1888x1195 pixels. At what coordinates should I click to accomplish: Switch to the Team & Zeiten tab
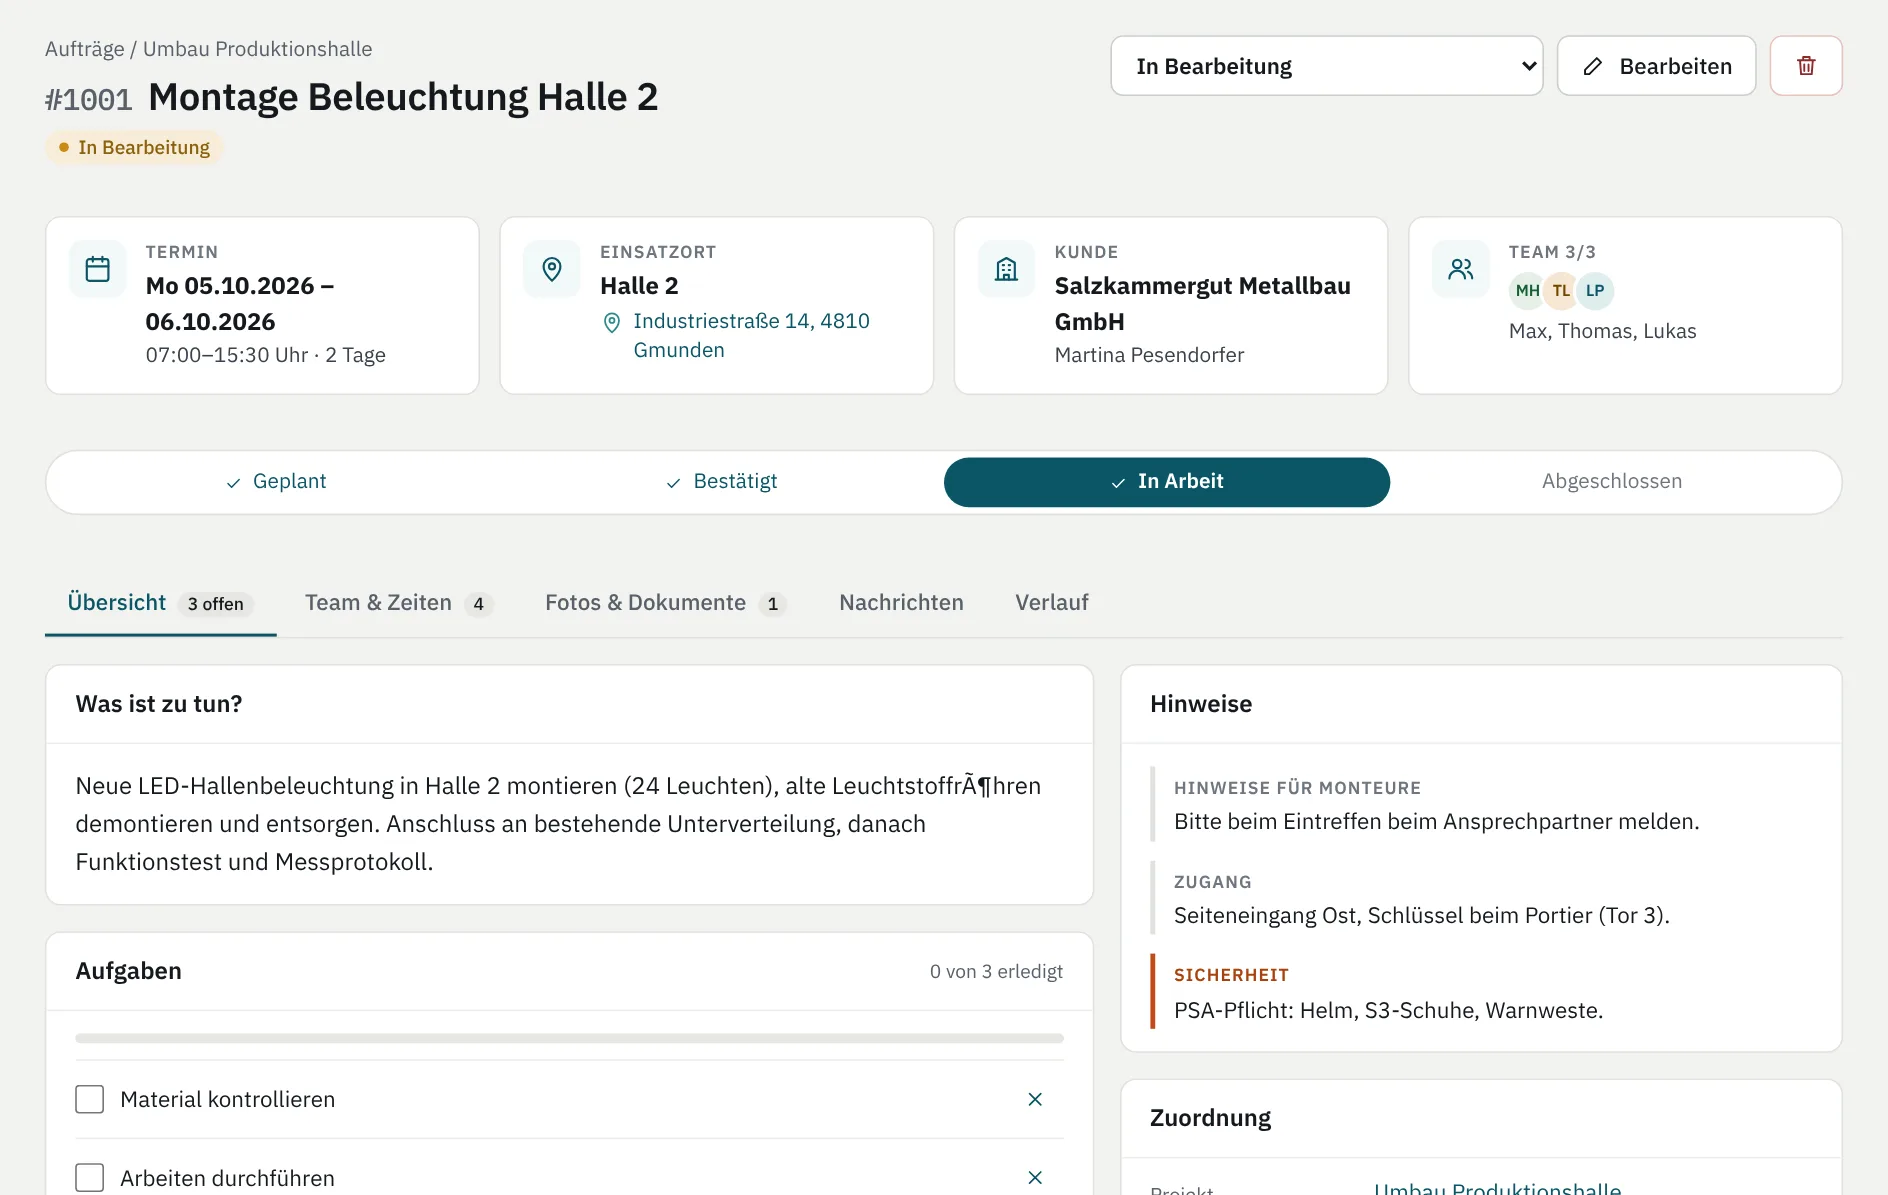[x=399, y=603]
